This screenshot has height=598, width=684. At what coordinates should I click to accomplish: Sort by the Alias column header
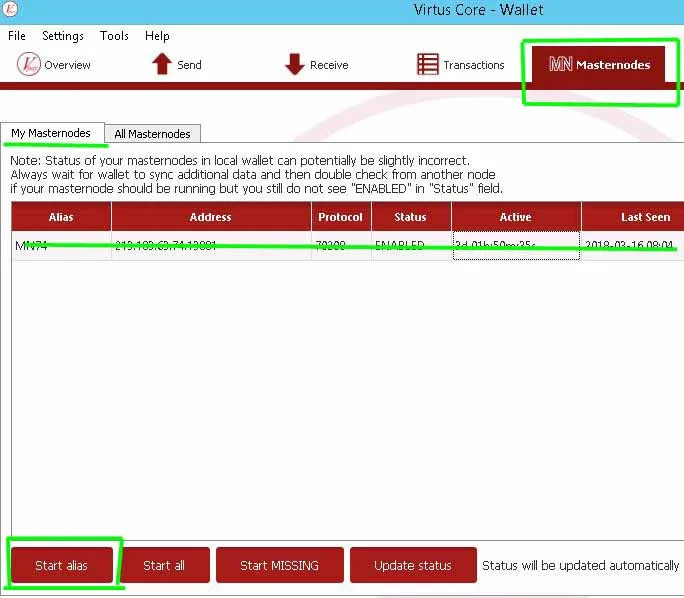coord(61,217)
